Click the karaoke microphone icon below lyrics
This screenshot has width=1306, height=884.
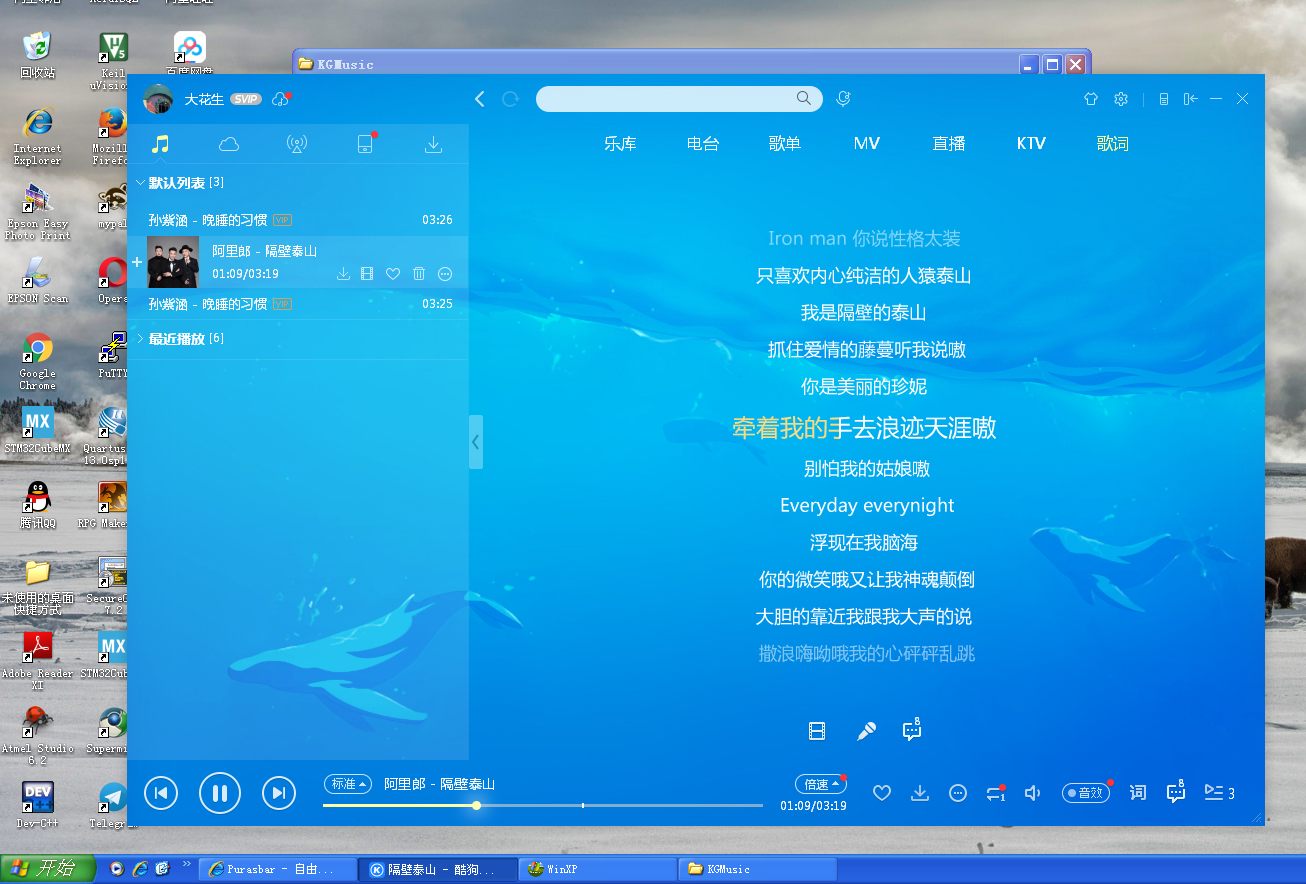pos(866,731)
